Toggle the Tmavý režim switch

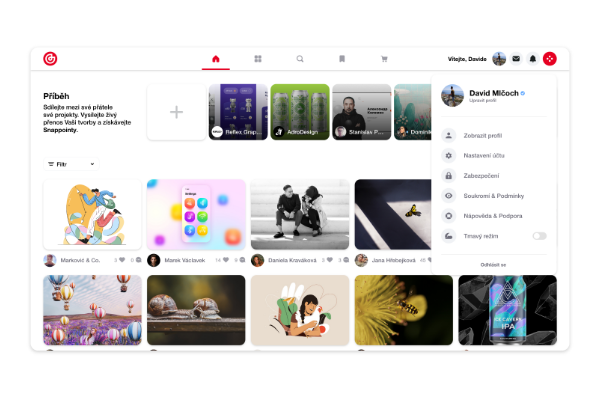539,236
